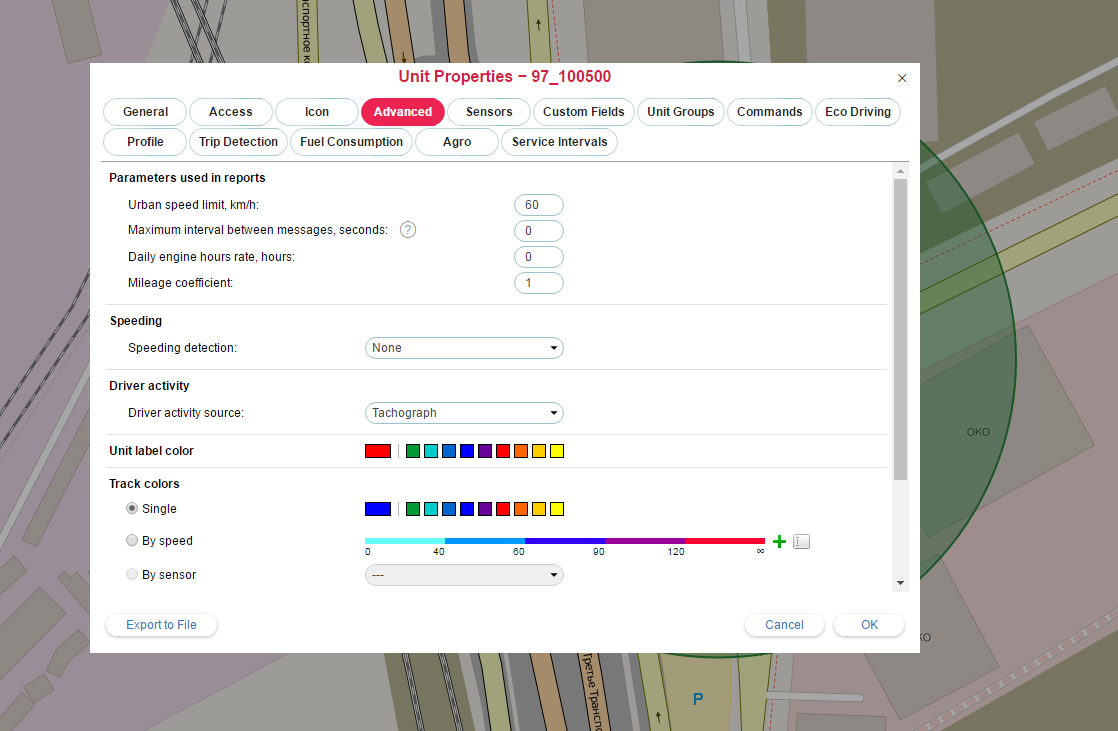The image size is (1118, 731).
Task: Switch to the Sensors tab
Action: pos(489,112)
